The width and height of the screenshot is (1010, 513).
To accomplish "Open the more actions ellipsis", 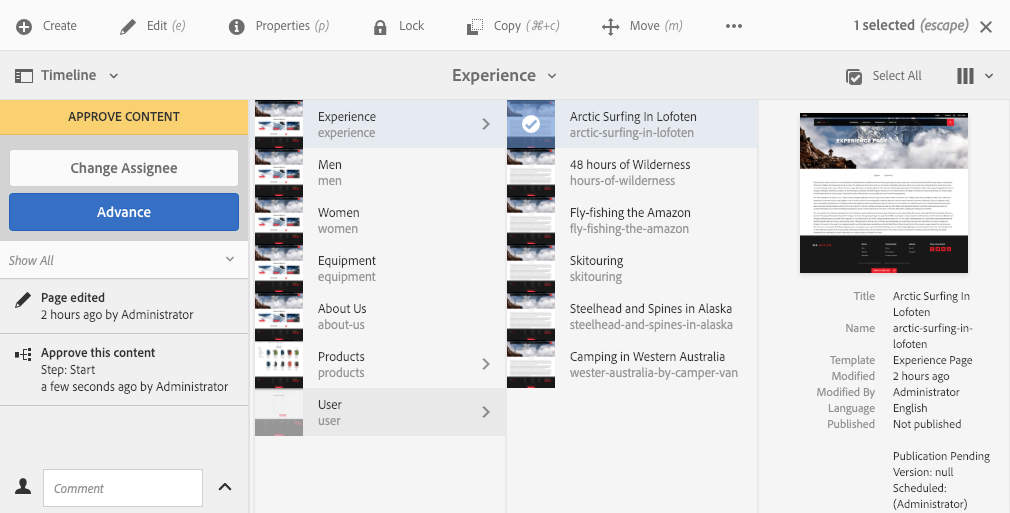I will pyautogui.click(x=734, y=26).
